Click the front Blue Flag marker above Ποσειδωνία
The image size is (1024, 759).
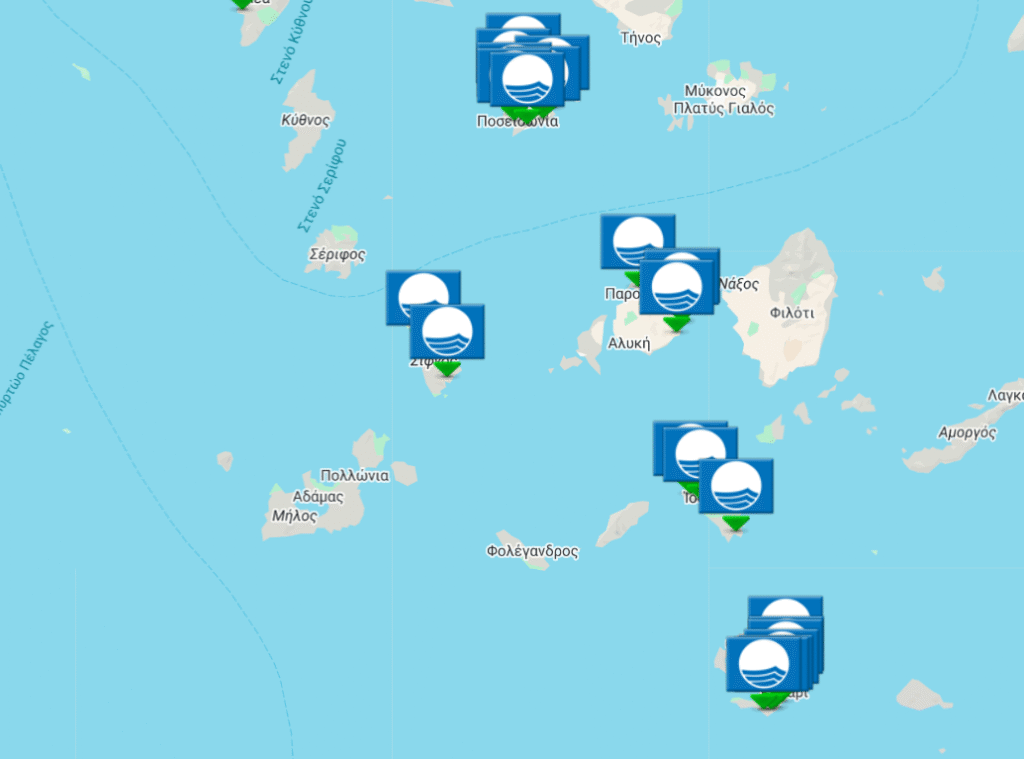coord(527,79)
